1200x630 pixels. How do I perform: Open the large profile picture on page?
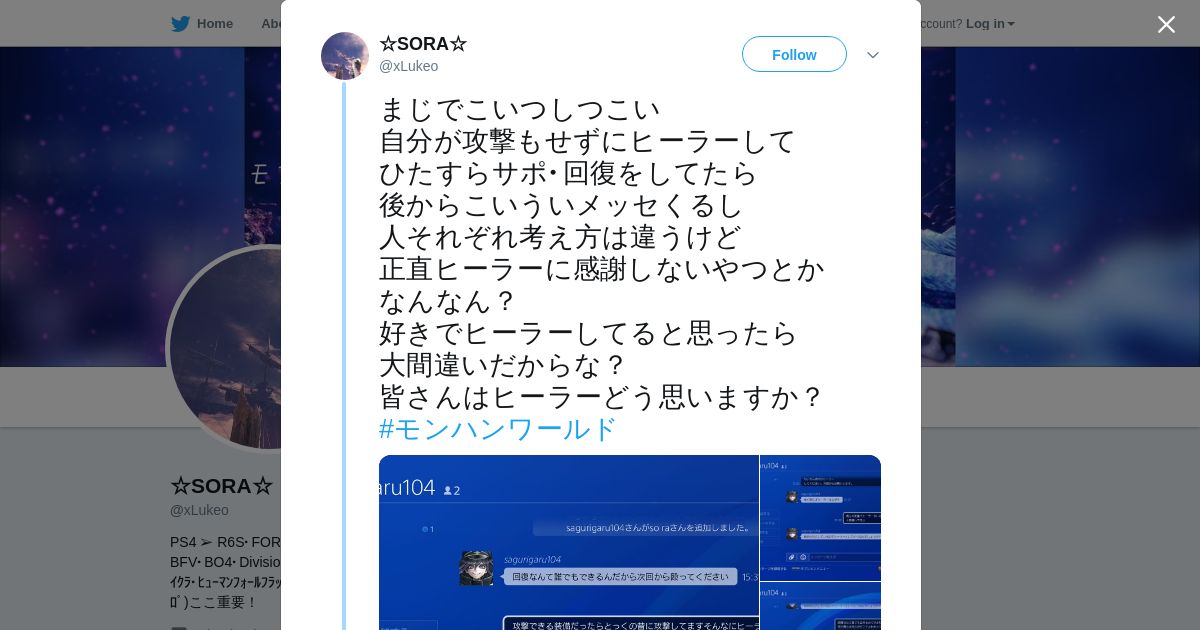[x=225, y=348]
